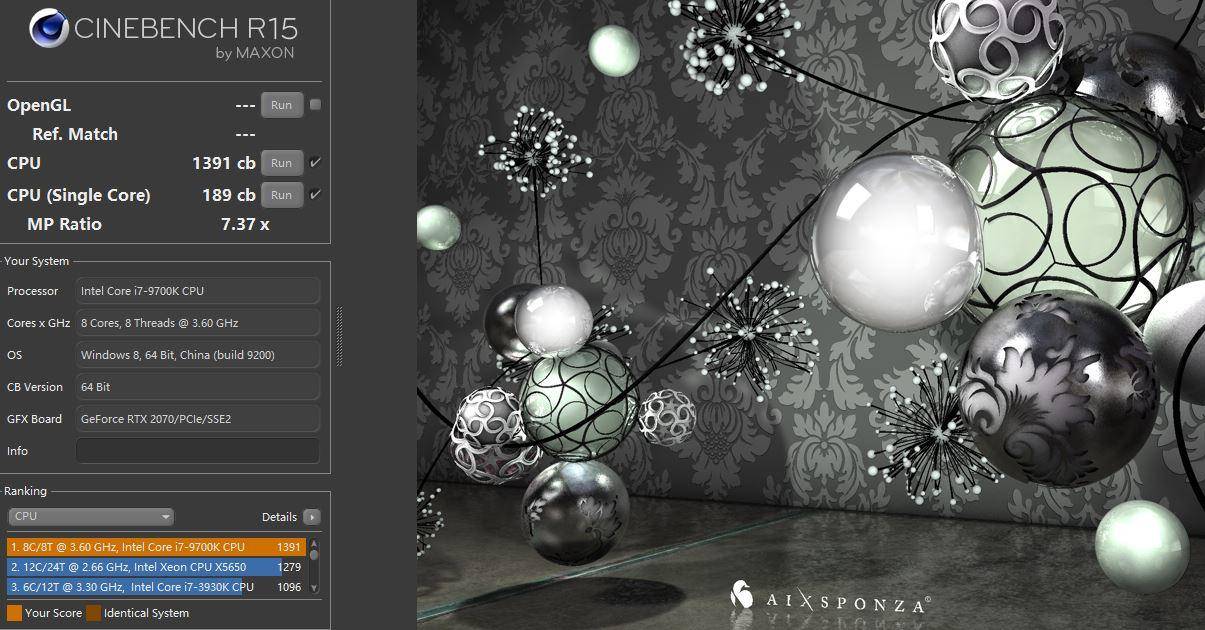Toggle the CPU test checkmark
The image size is (1205, 630).
click(x=315, y=162)
